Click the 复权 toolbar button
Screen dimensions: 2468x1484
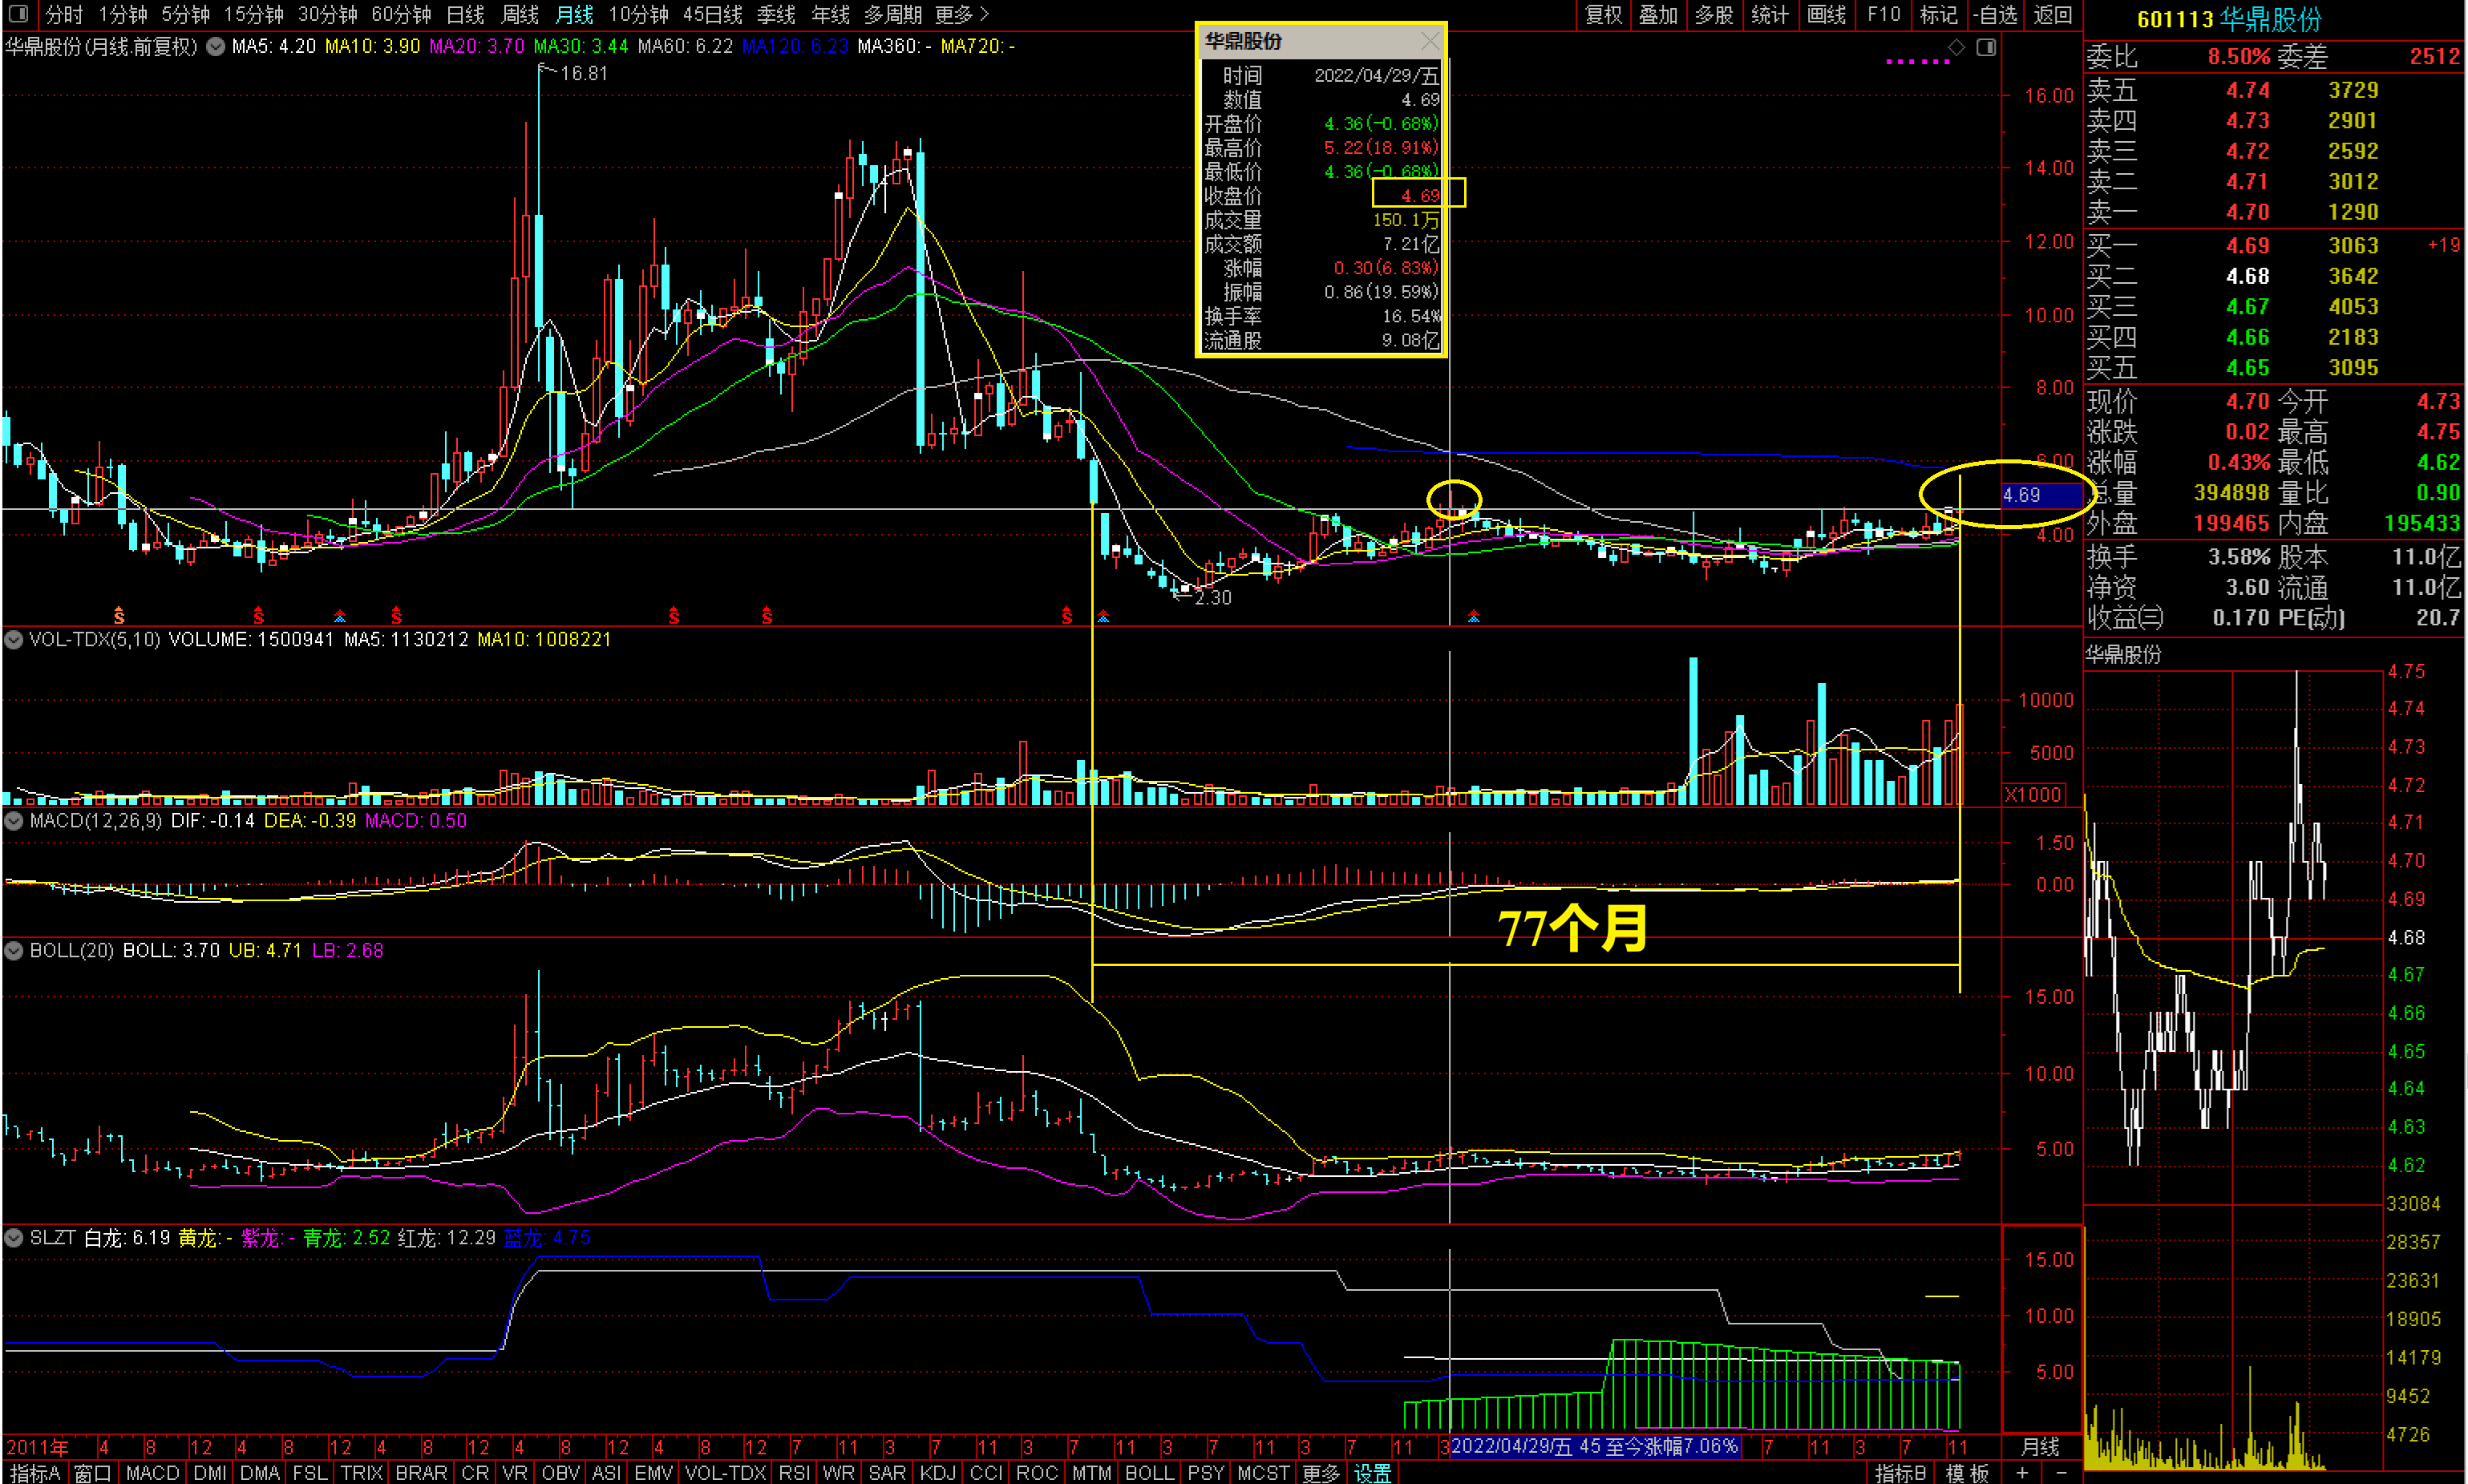[x=1603, y=14]
